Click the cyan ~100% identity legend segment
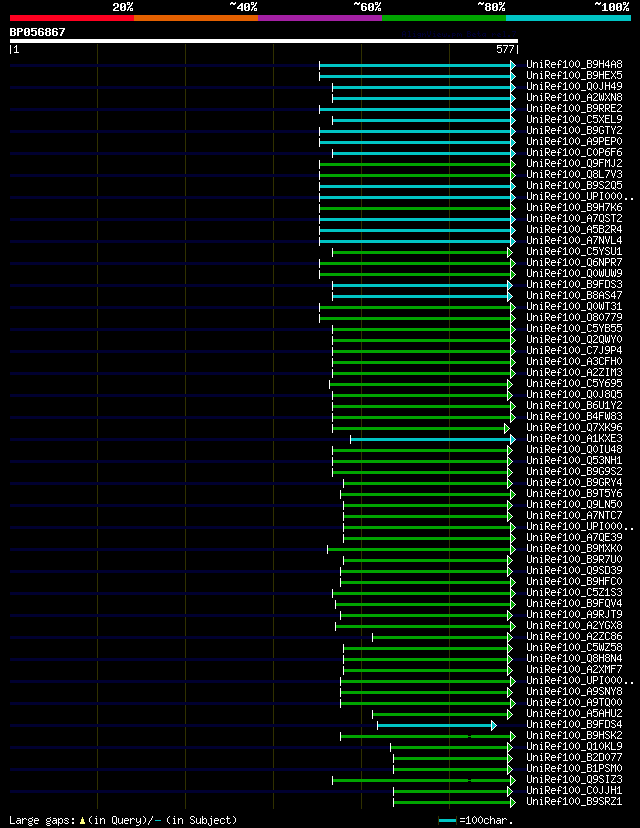This screenshot has width=640, height=828. [x=569, y=18]
